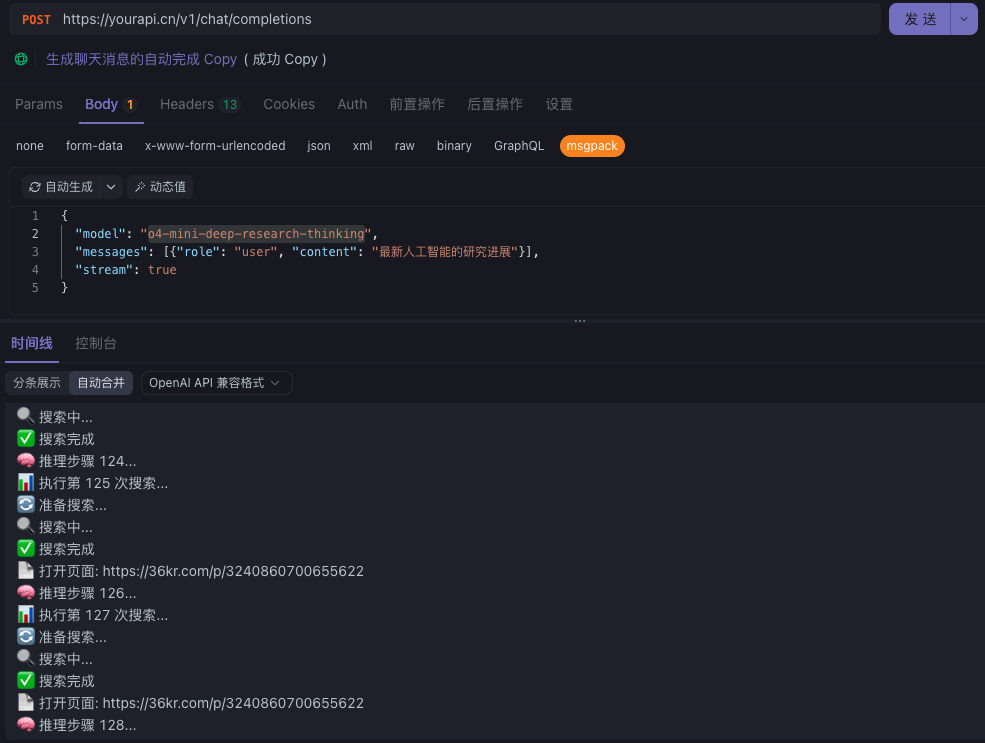Select the json body type
Viewport: 985px width, 743px height.
point(319,146)
